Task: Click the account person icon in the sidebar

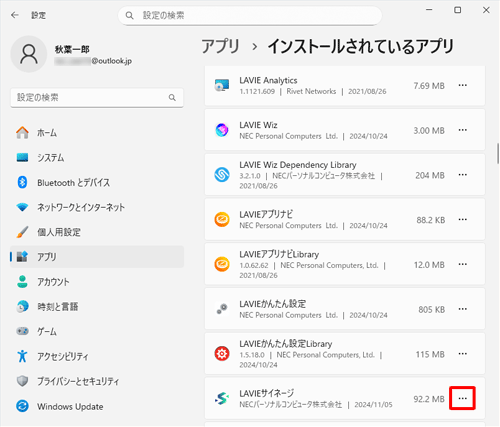Action: (22, 282)
